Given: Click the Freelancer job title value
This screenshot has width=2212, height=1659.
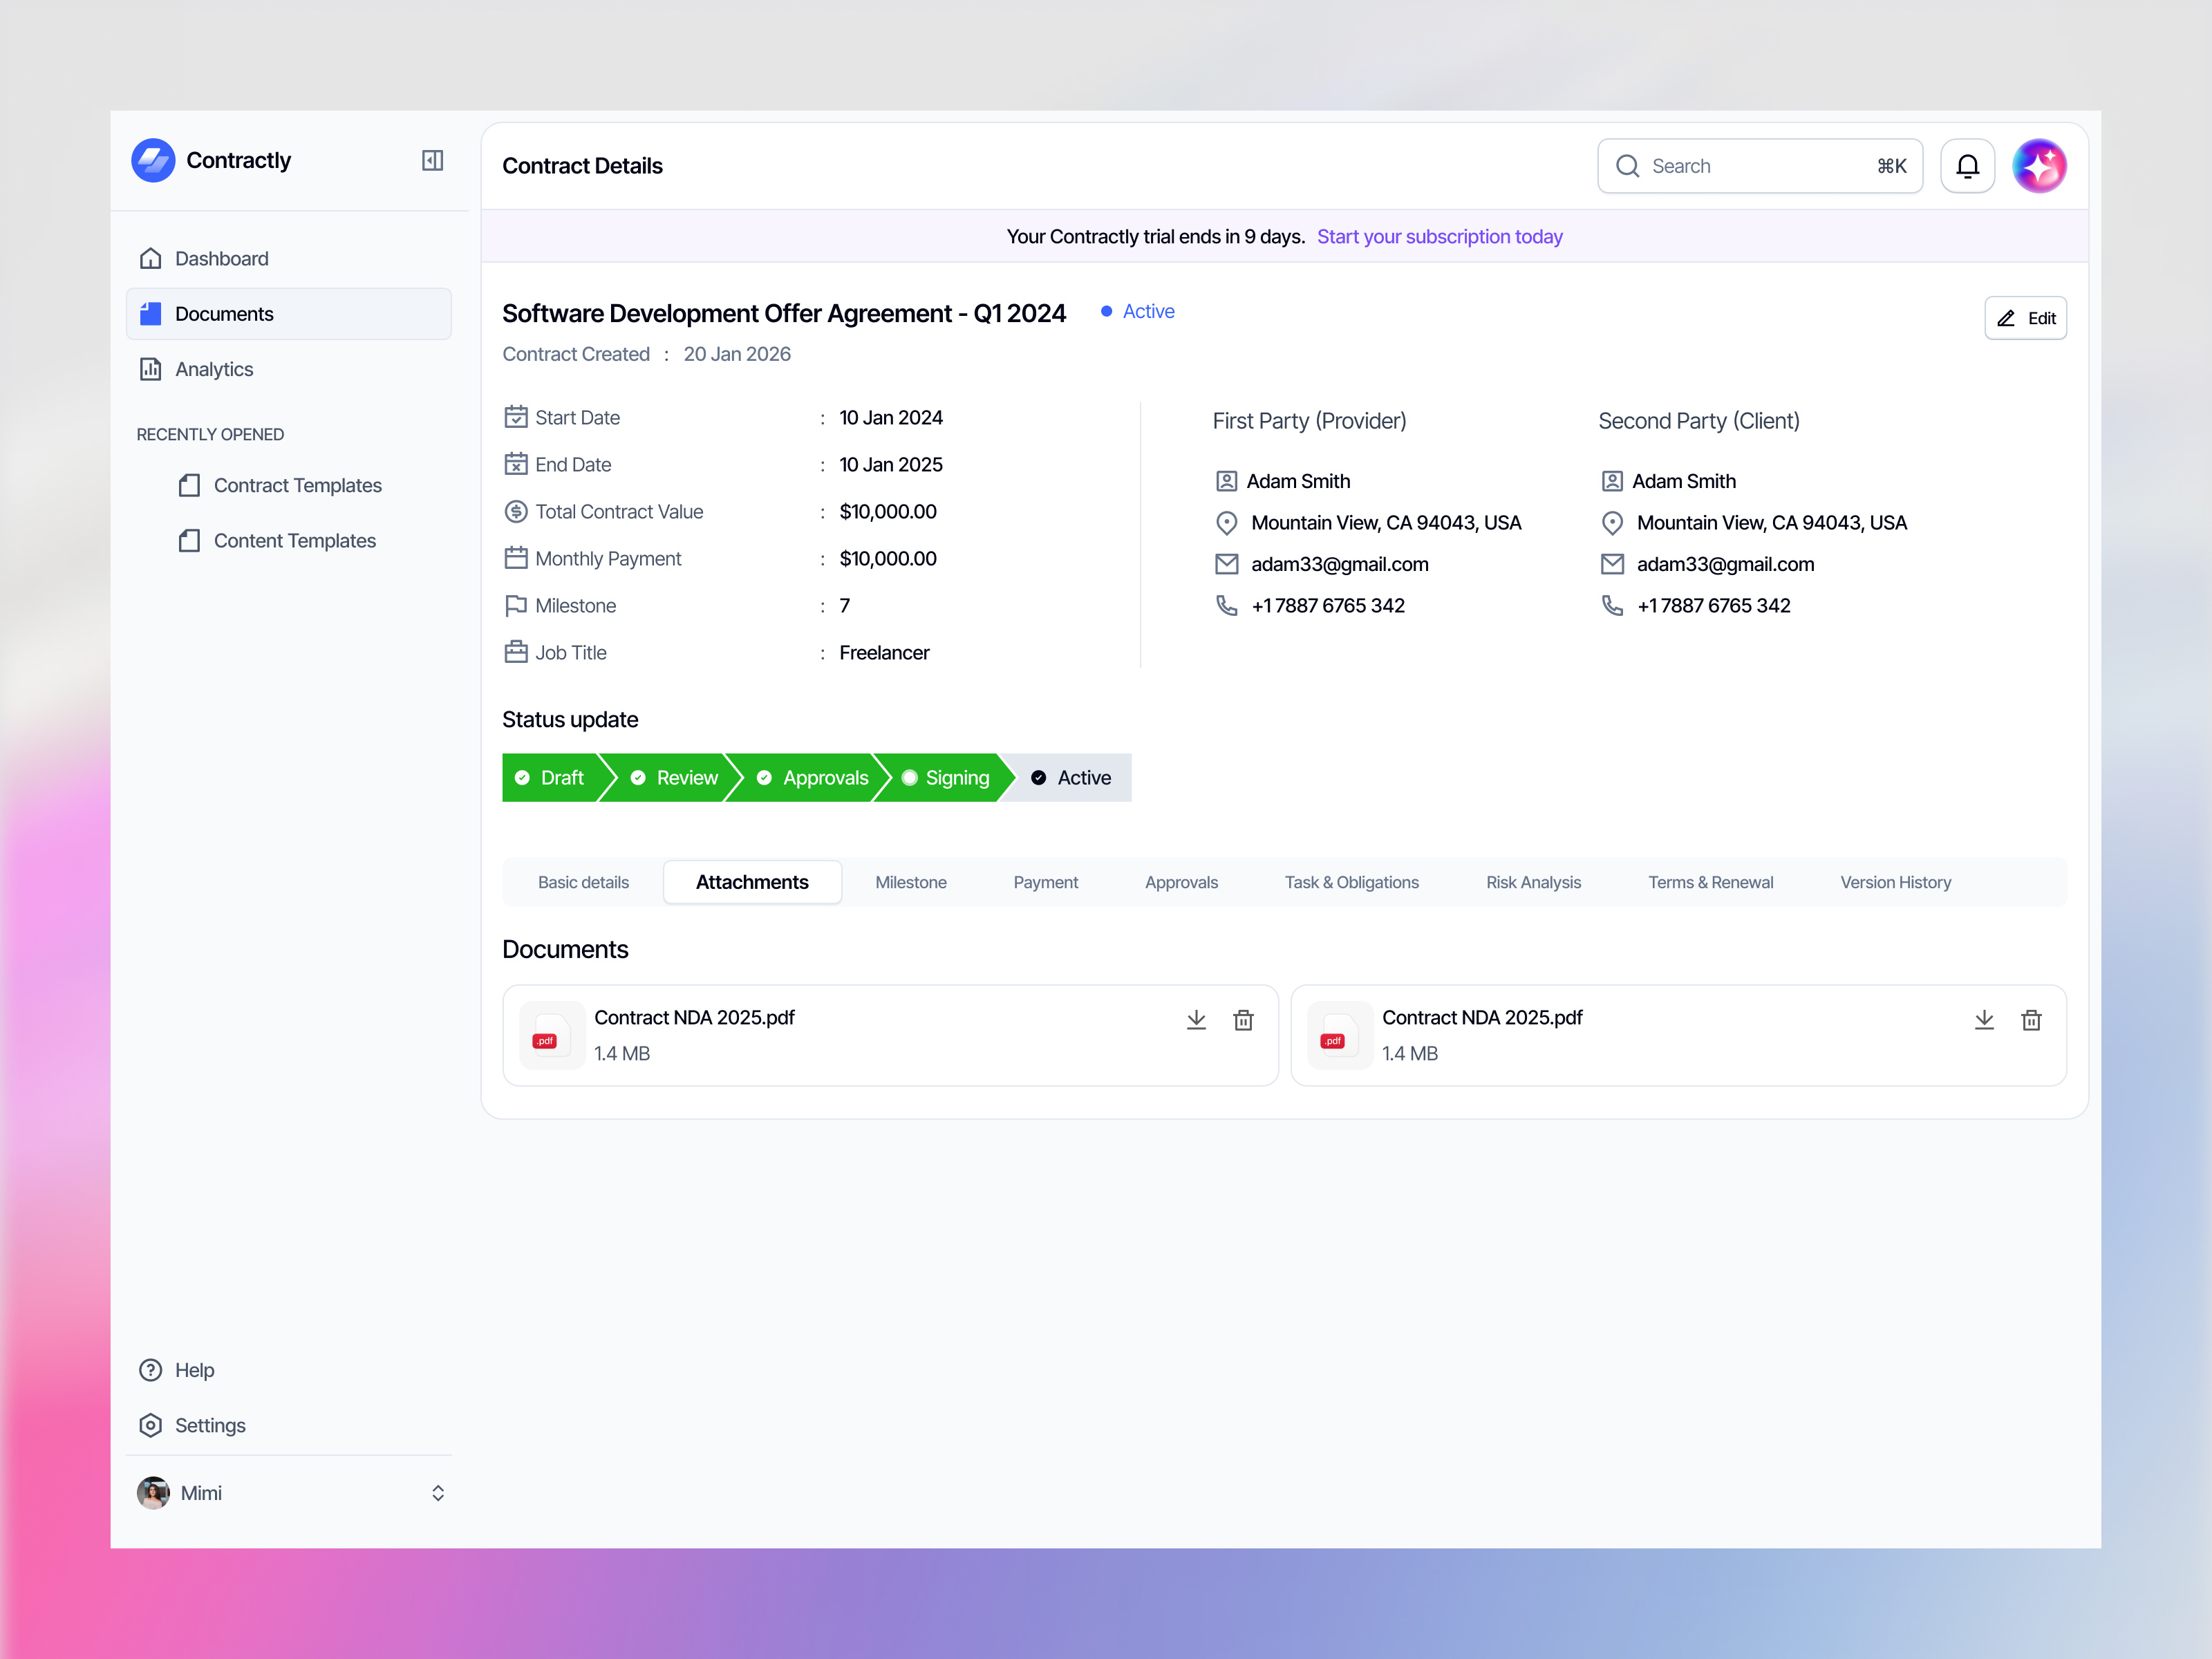Looking at the screenshot, I should 884,652.
